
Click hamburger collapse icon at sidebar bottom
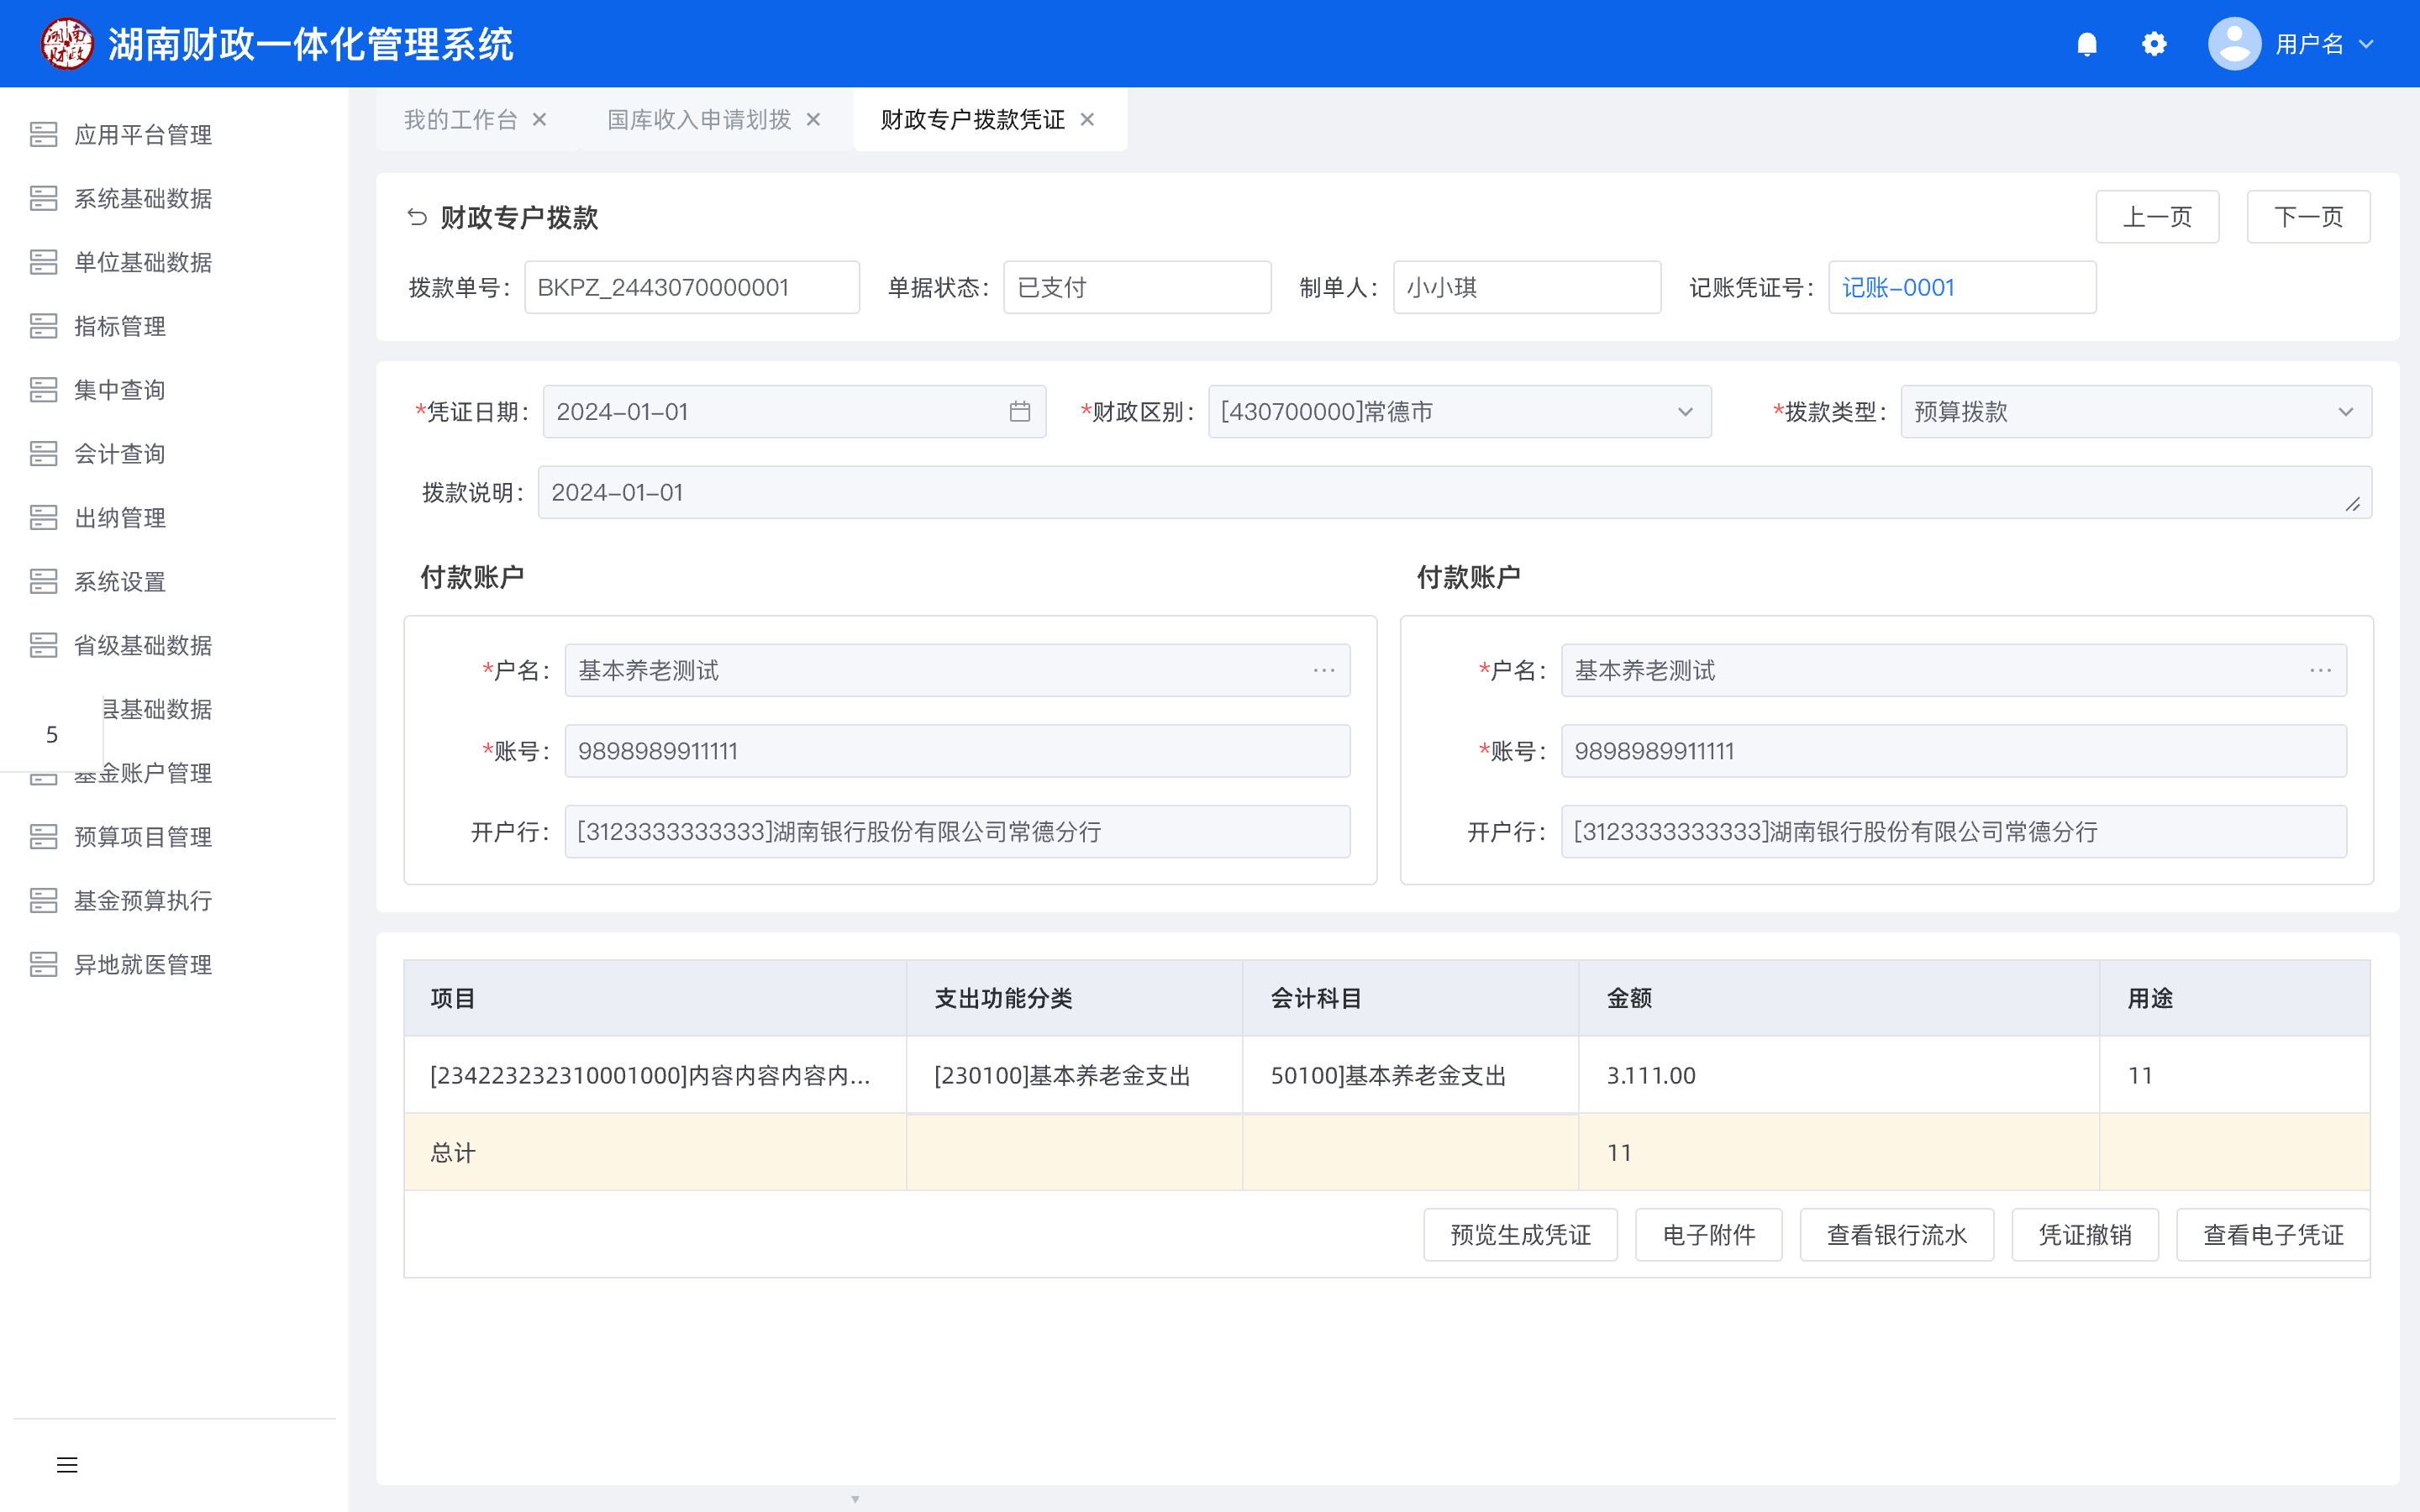pos(67,1465)
